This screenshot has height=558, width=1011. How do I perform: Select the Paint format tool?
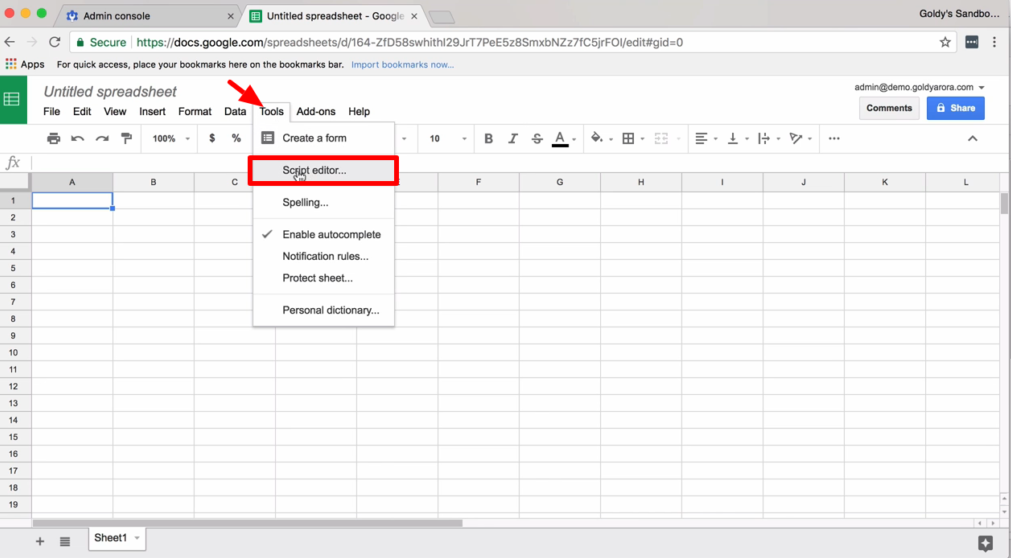pos(126,138)
